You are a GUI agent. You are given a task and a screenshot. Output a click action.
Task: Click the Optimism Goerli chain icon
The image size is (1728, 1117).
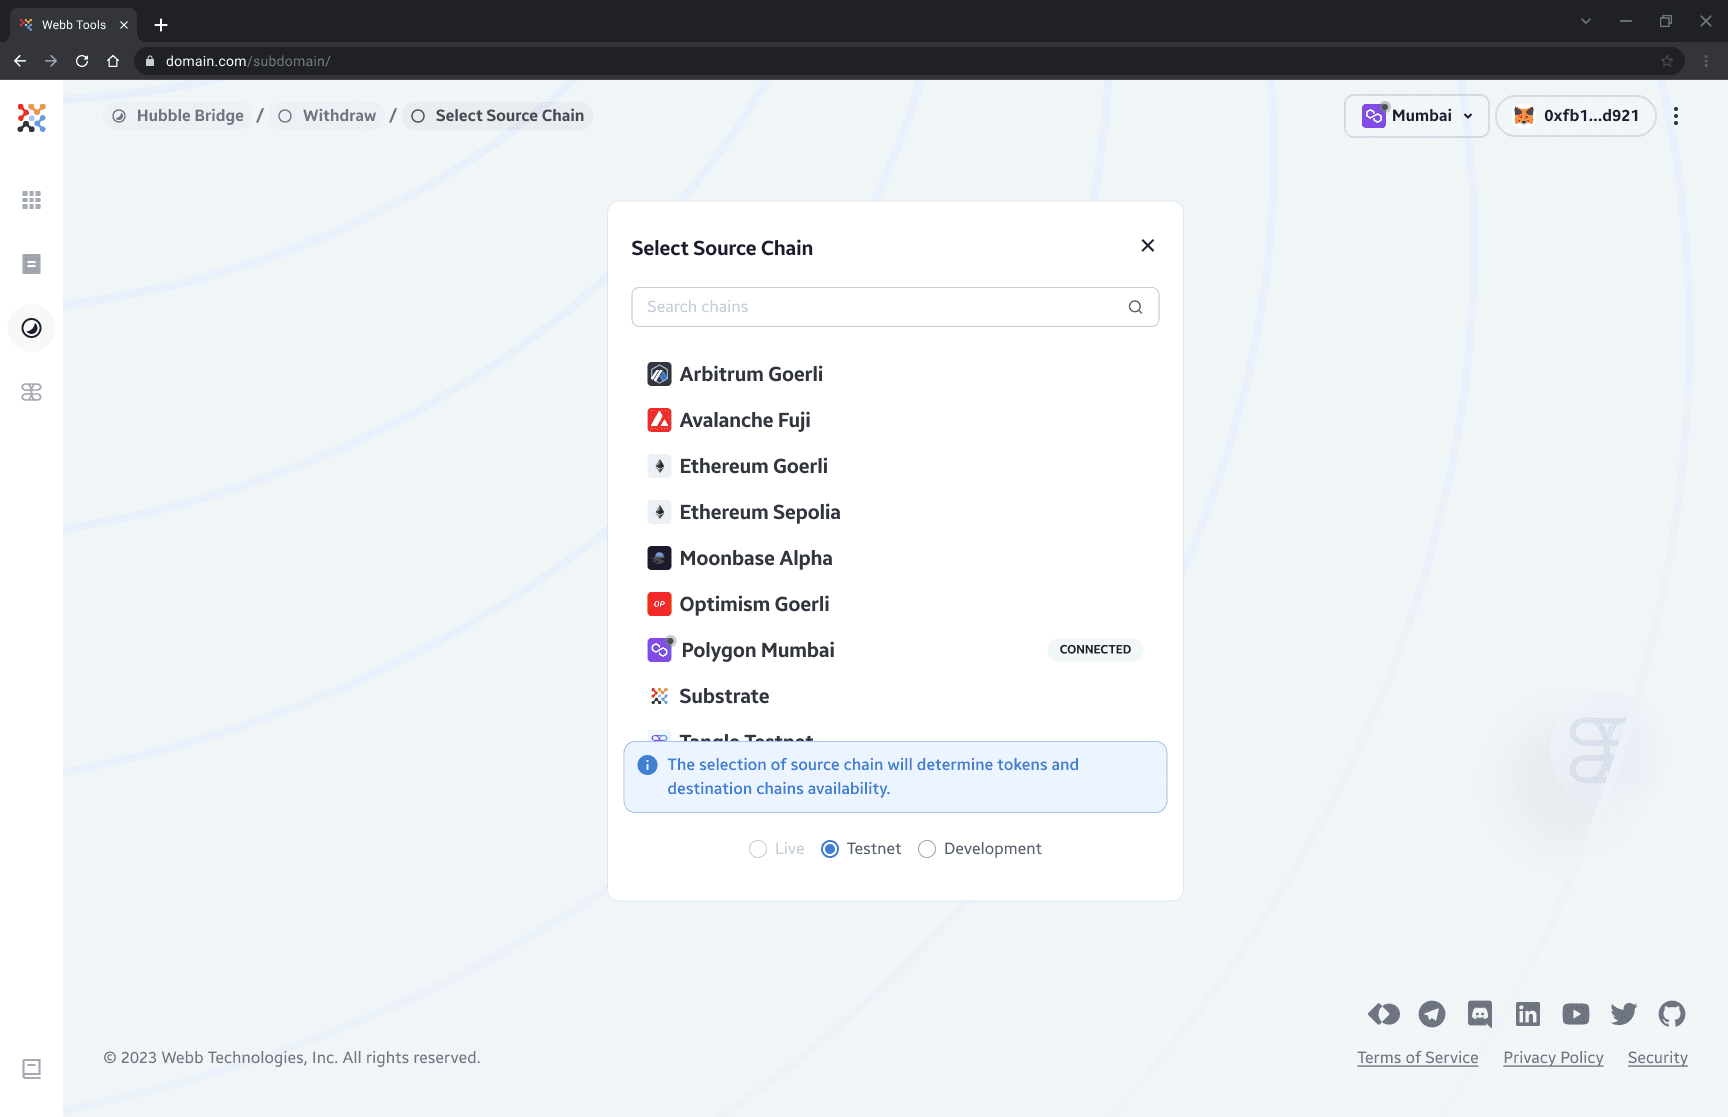(659, 604)
